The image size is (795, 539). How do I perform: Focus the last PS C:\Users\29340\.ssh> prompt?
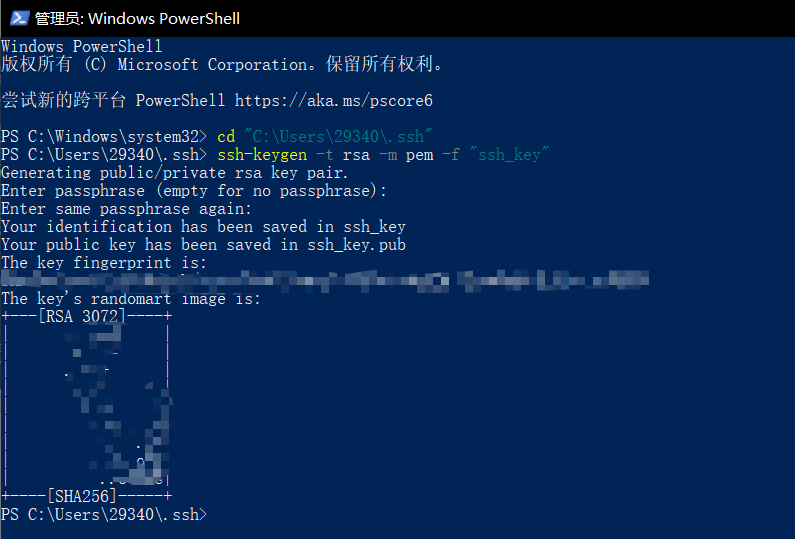click(x=104, y=514)
